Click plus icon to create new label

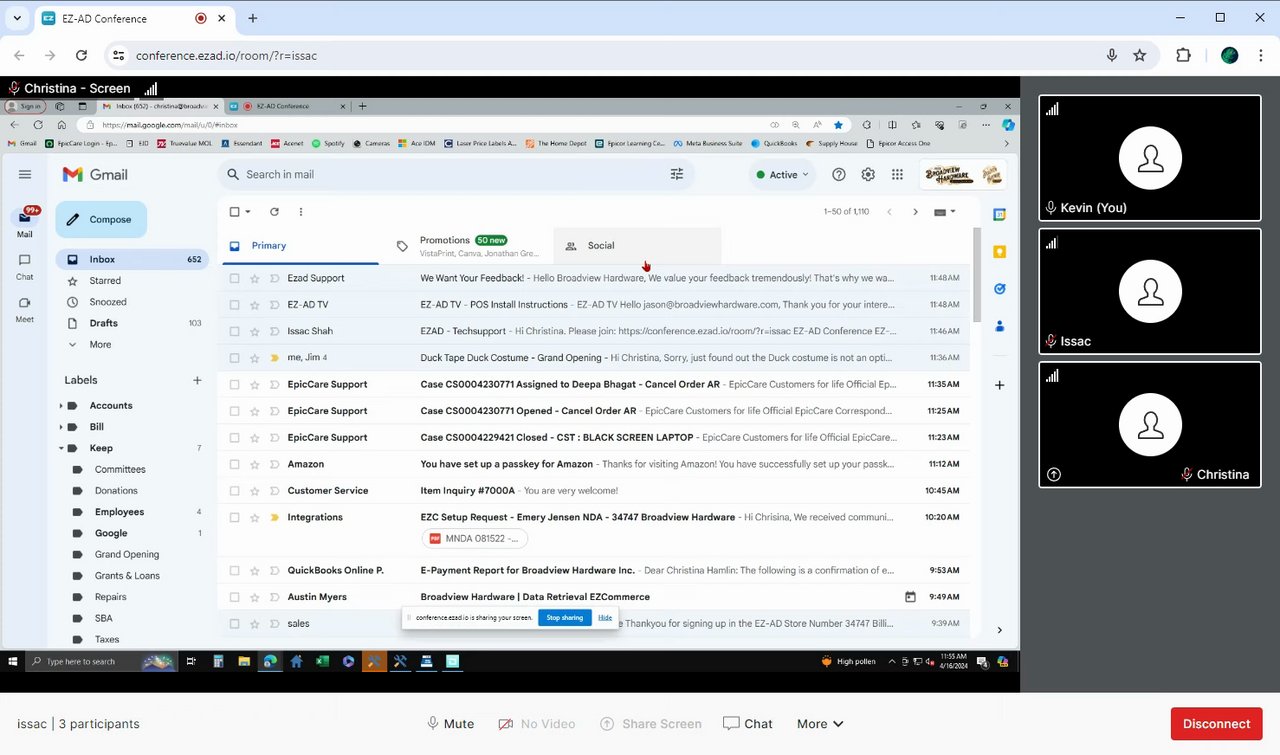(197, 380)
